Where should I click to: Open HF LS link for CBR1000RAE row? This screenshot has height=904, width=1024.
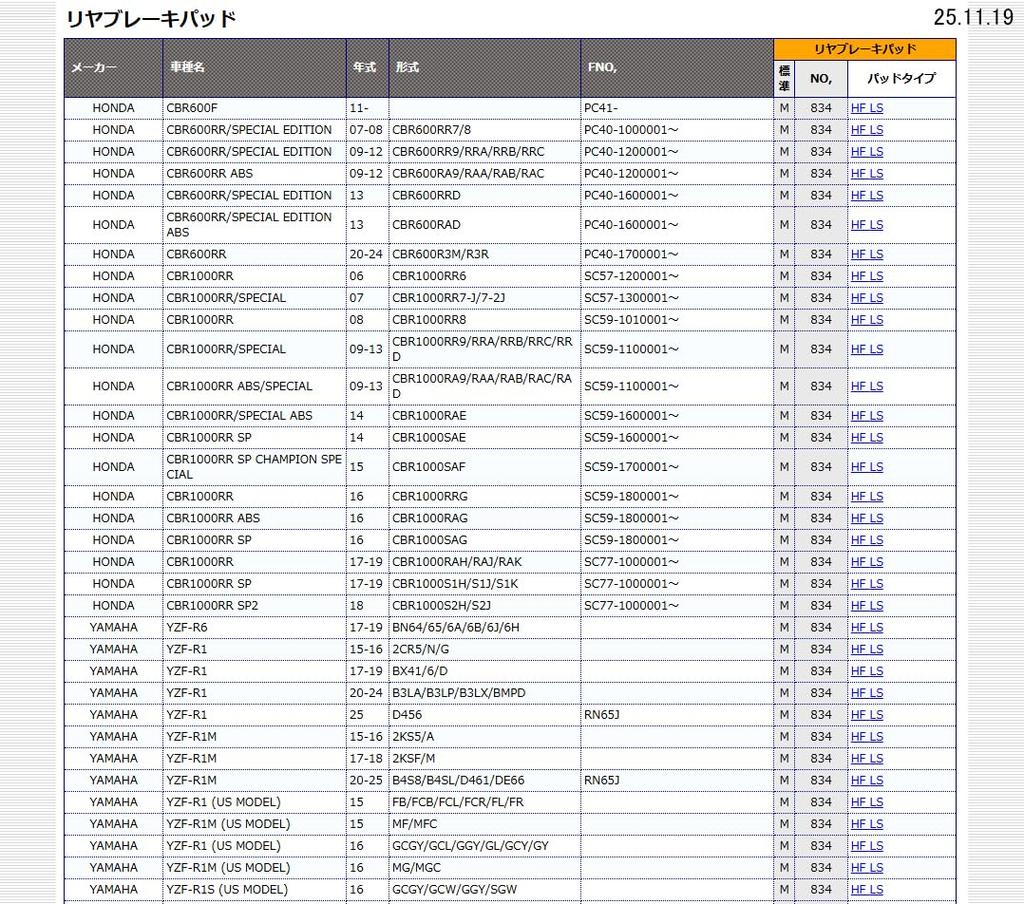click(866, 416)
